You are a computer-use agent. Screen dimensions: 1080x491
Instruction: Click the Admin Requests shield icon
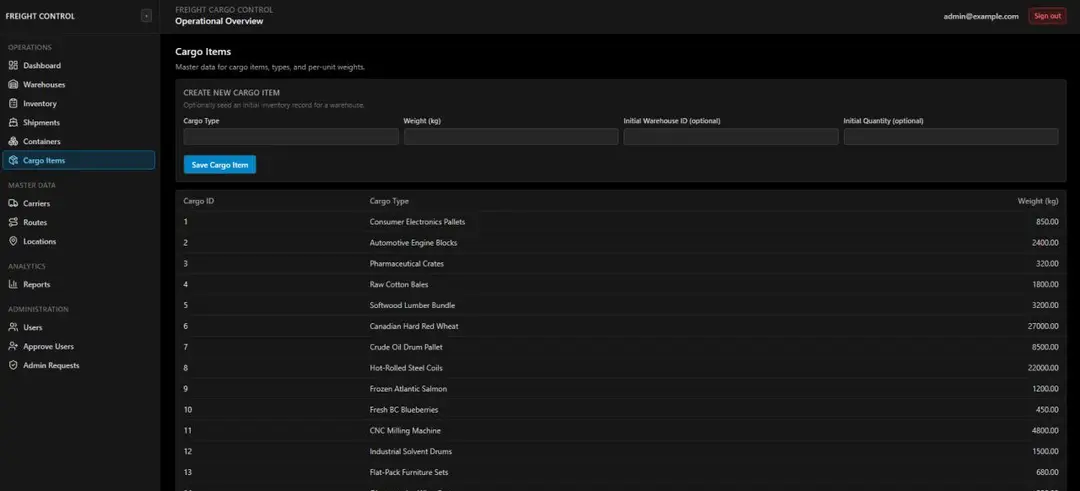coord(13,365)
